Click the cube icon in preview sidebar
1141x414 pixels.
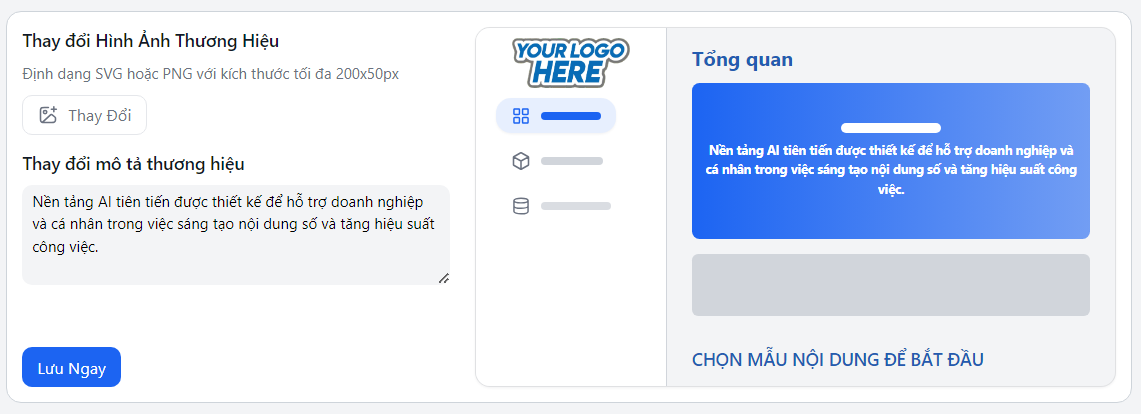[520, 161]
